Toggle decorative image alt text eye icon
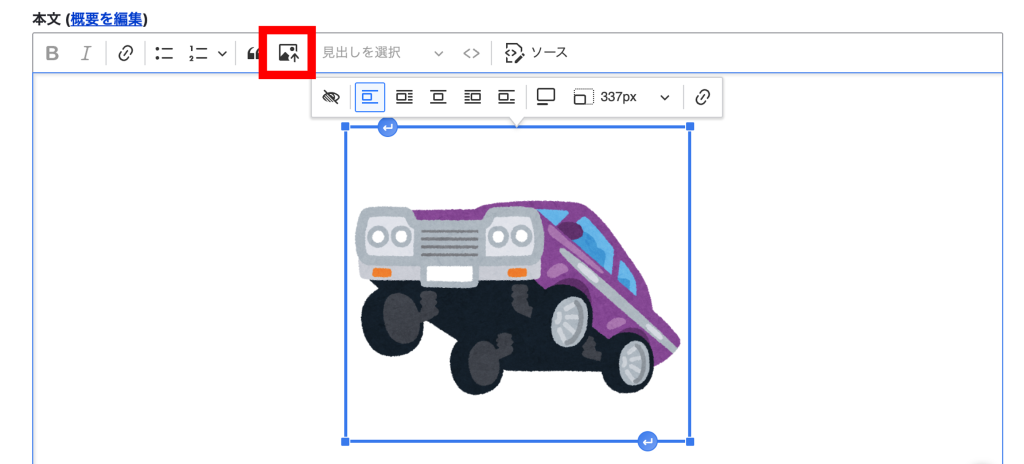This screenshot has width=1024, height=464. coord(332,97)
